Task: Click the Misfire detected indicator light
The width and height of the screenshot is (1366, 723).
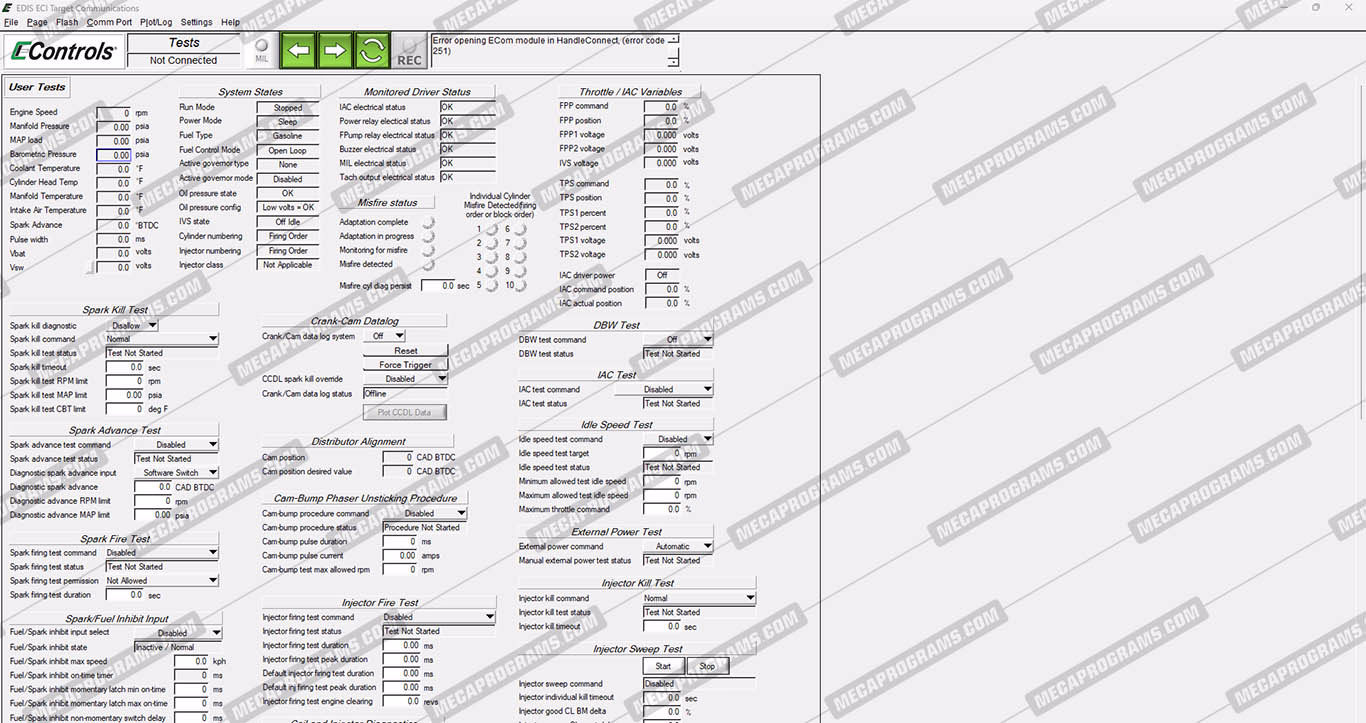Action: (x=429, y=265)
